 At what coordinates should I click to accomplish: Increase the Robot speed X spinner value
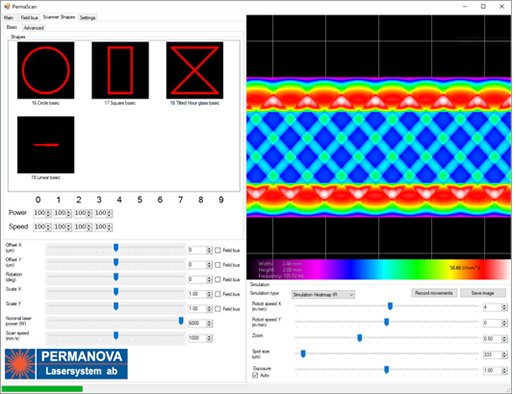pos(504,305)
